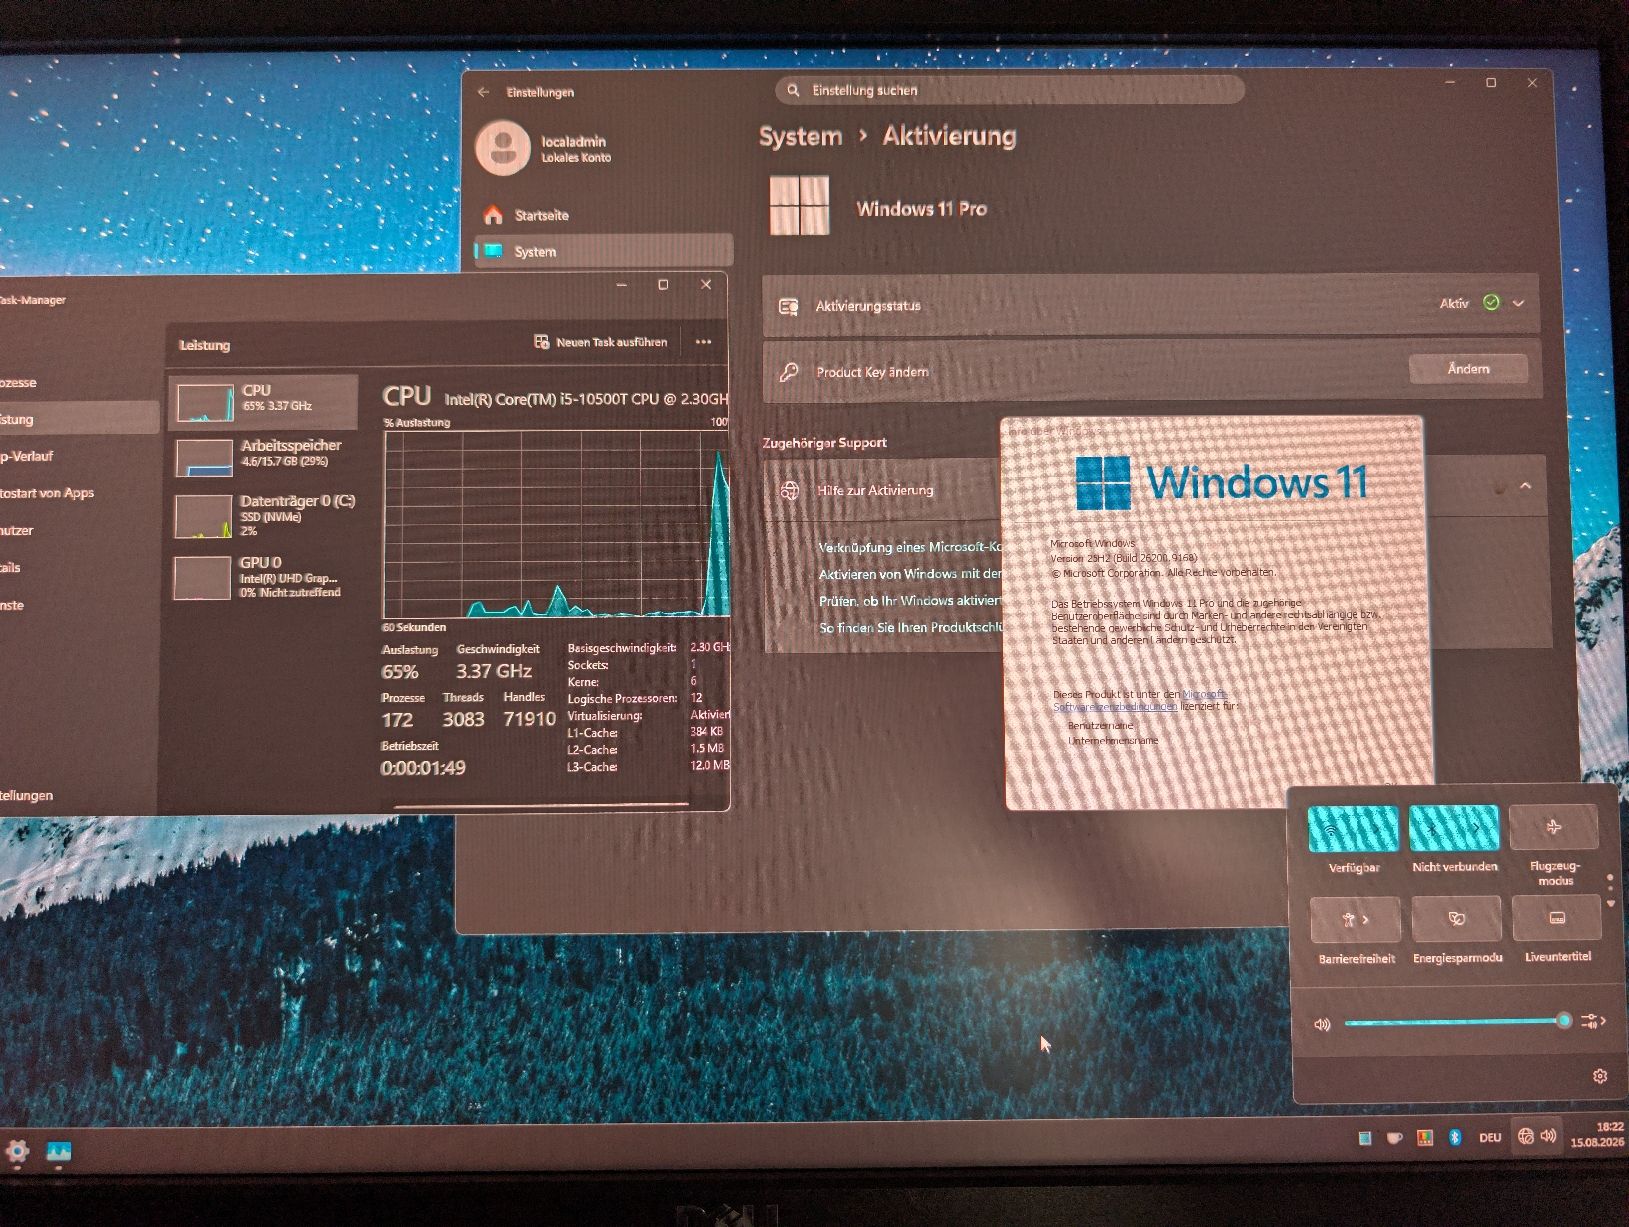Click the network globe icon in system tray
The image size is (1629, 1227).
point(1525,1136)
